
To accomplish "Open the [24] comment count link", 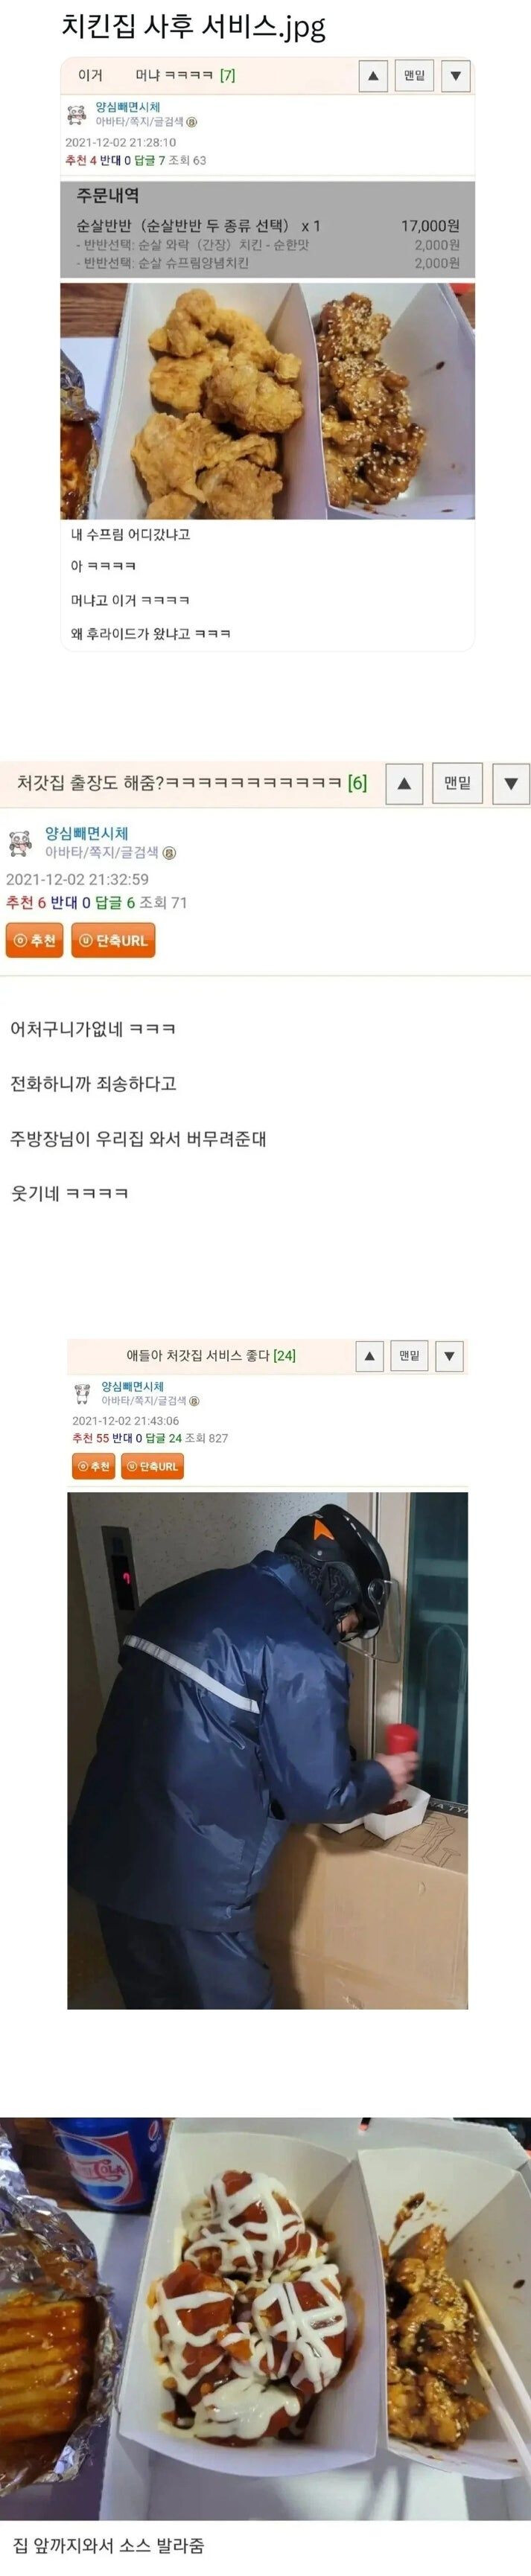I will (x=284, y=1356).
